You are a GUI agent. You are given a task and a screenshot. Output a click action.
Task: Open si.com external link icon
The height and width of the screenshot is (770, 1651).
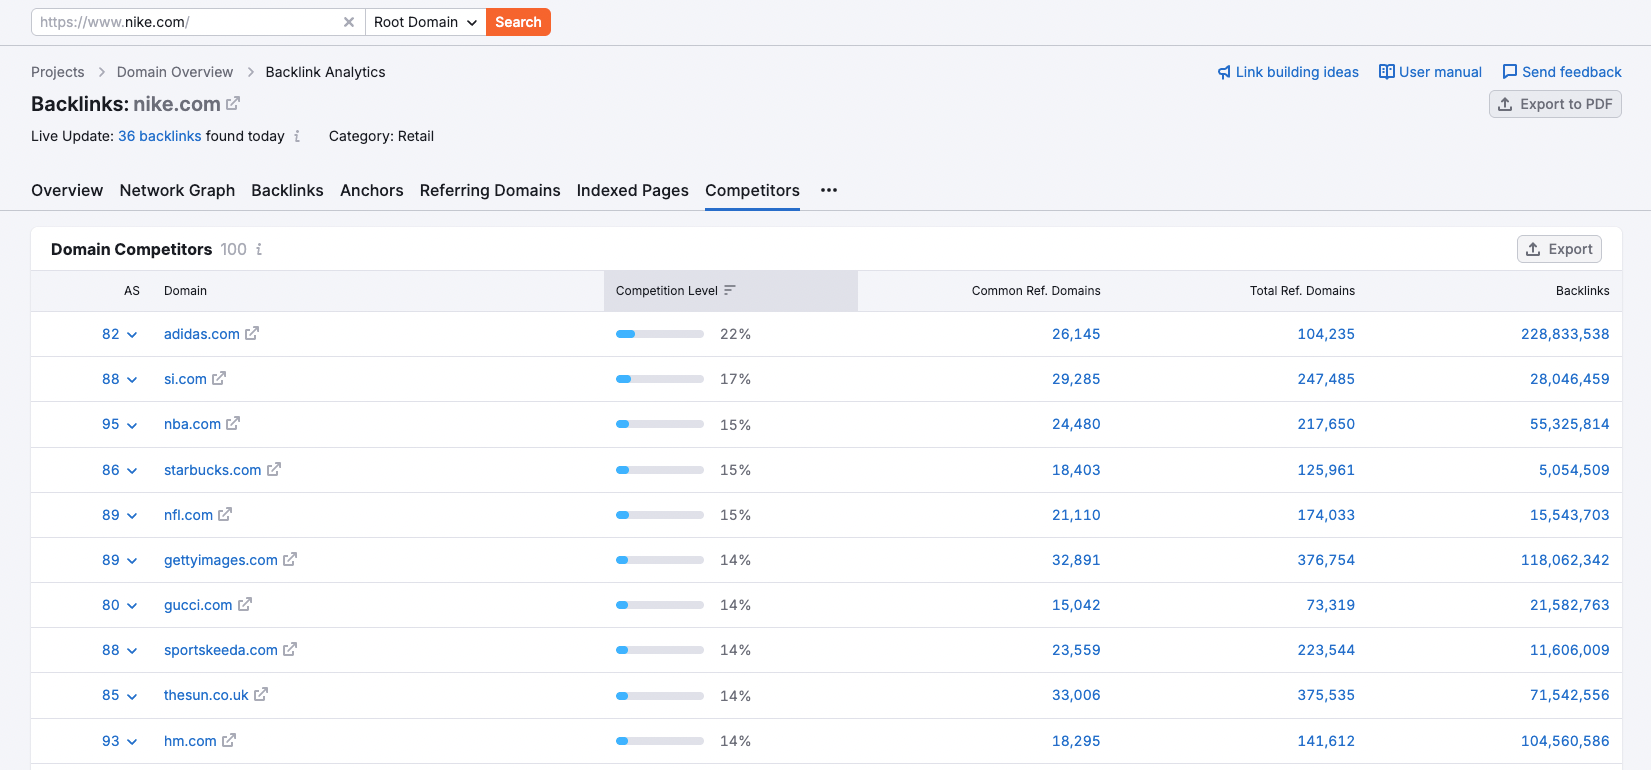(x=219, y=378)
